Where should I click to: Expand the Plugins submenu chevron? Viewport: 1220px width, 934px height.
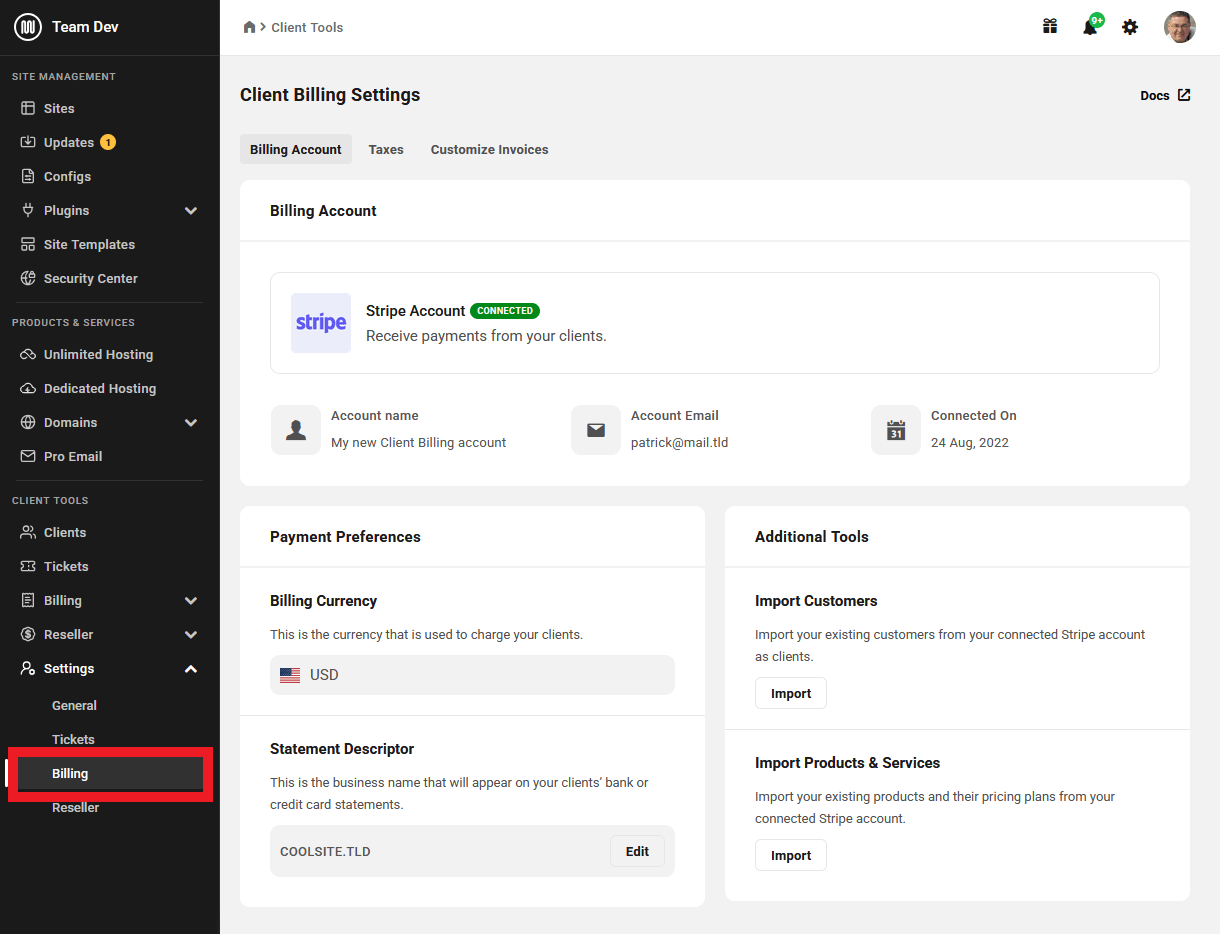191,210
